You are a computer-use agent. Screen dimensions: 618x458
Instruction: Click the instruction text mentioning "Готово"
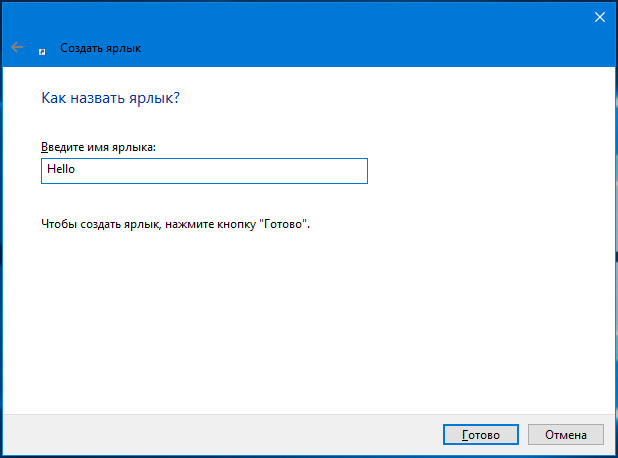pyautogui.click(x=175, y=224)
